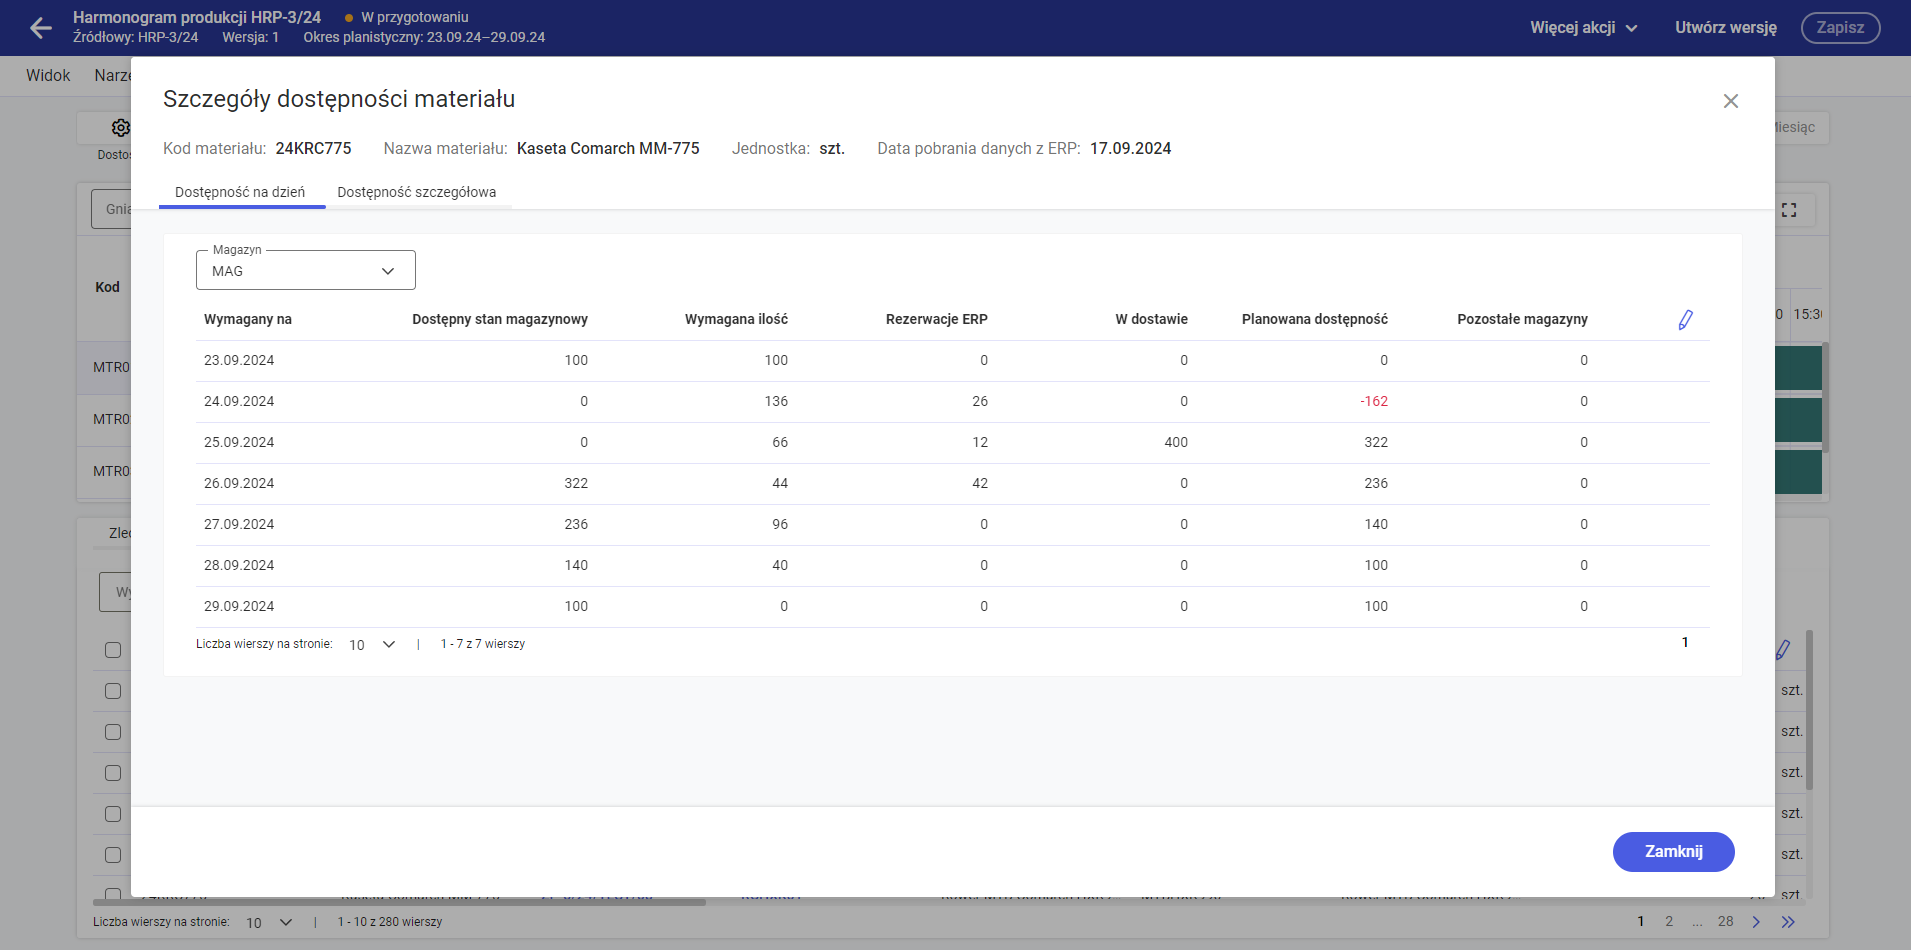Click the pencil icon in the lower orders table
Viewport: 1911px width, 950px height.
1783,650
